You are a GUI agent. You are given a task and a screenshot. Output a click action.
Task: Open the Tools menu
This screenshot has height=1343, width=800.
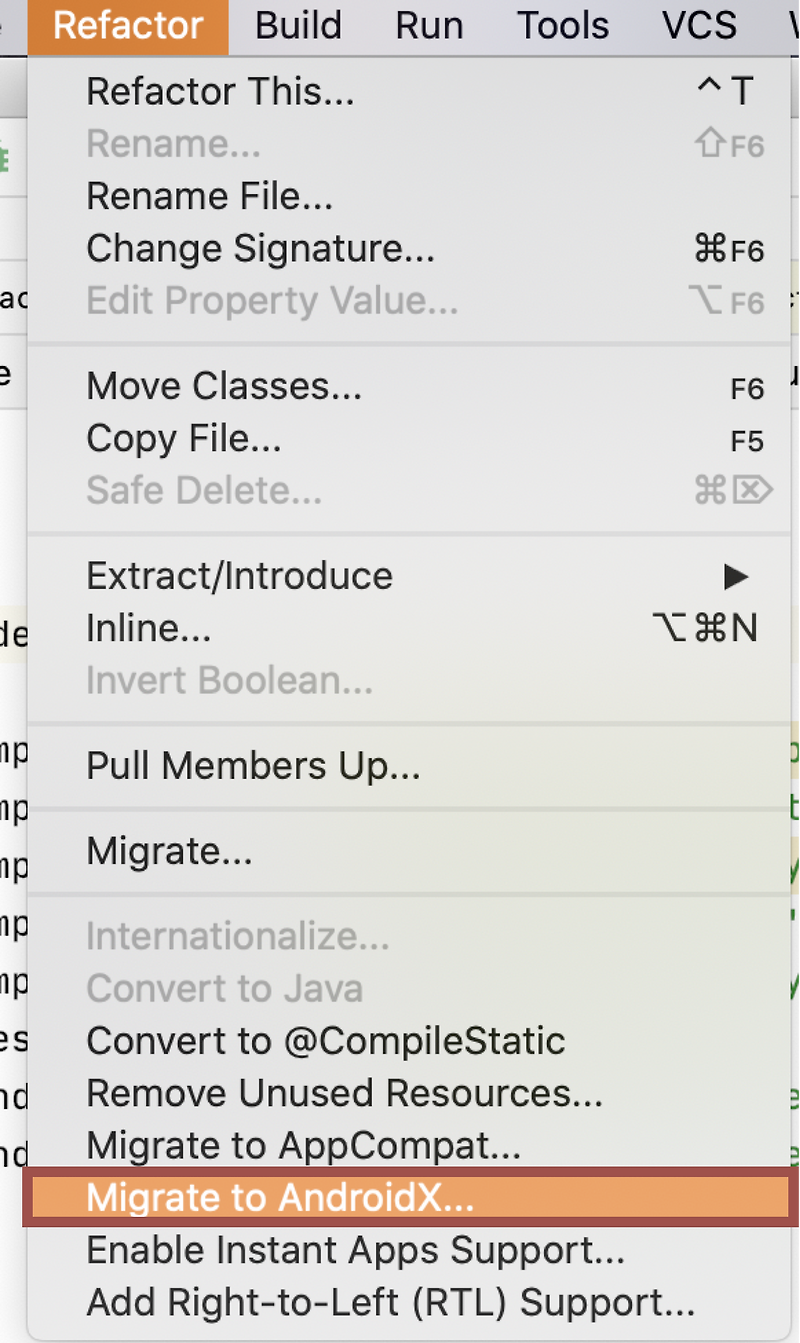[562, 26]
